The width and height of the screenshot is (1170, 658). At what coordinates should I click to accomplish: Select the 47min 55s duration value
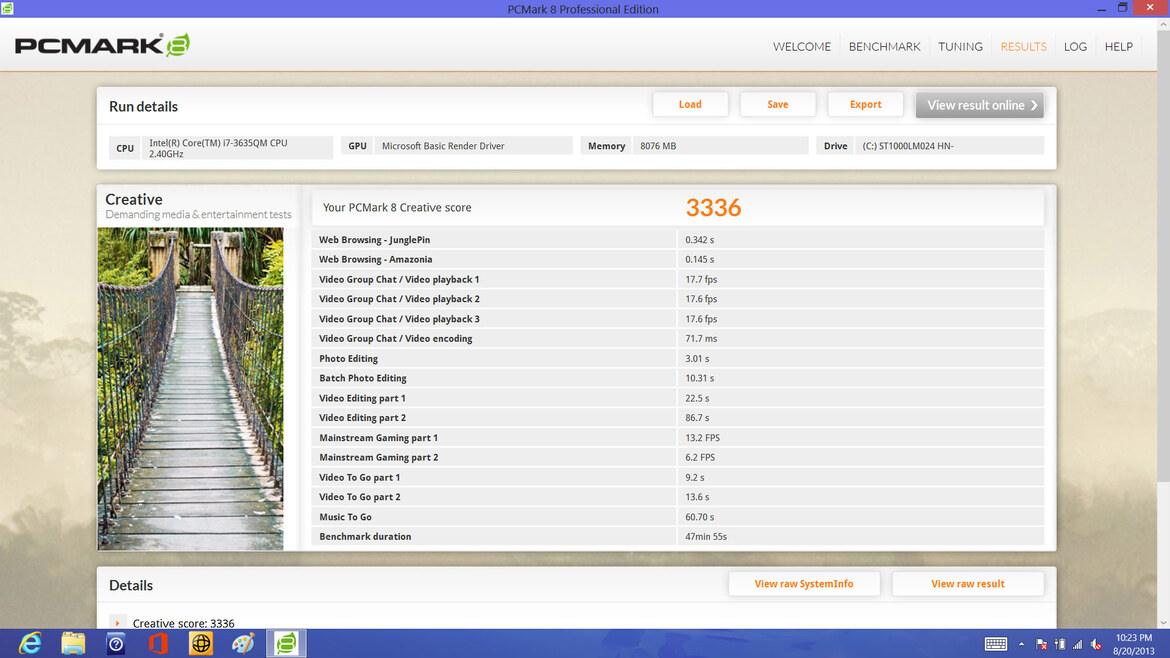point(706,536)
